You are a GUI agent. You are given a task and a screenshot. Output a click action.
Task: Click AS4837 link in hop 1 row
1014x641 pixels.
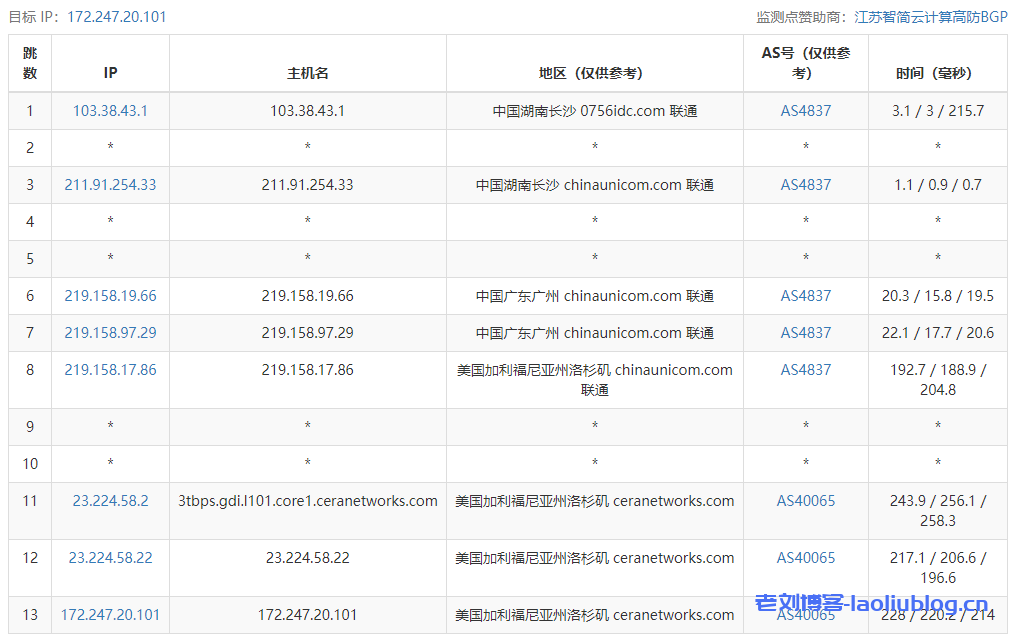click(x=805, y=111)
